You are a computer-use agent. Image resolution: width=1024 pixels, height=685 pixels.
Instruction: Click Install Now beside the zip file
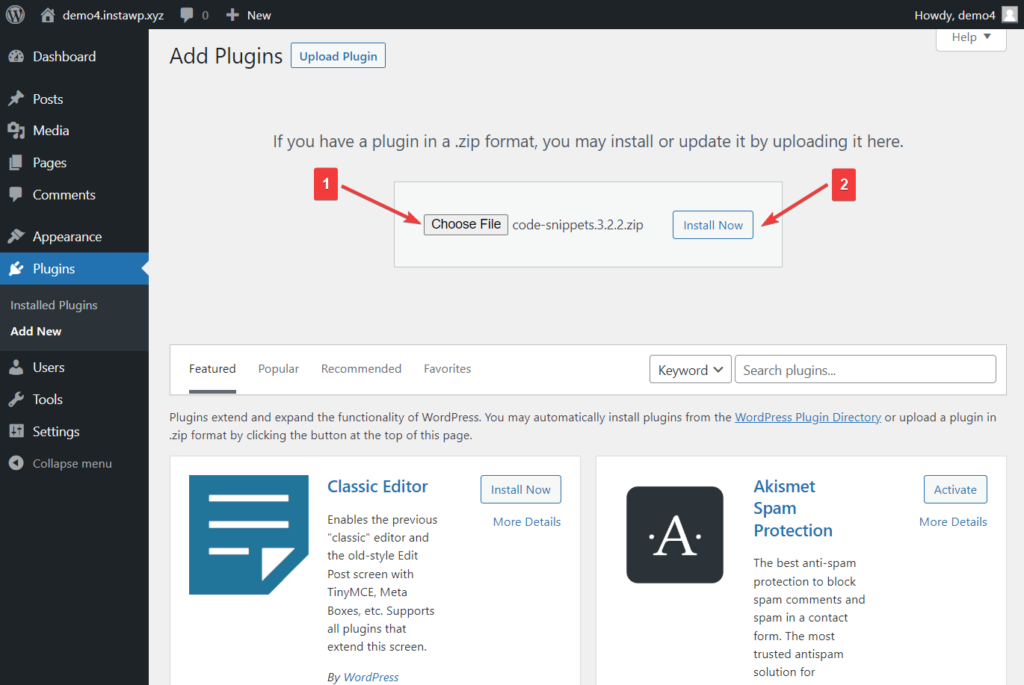713,225
